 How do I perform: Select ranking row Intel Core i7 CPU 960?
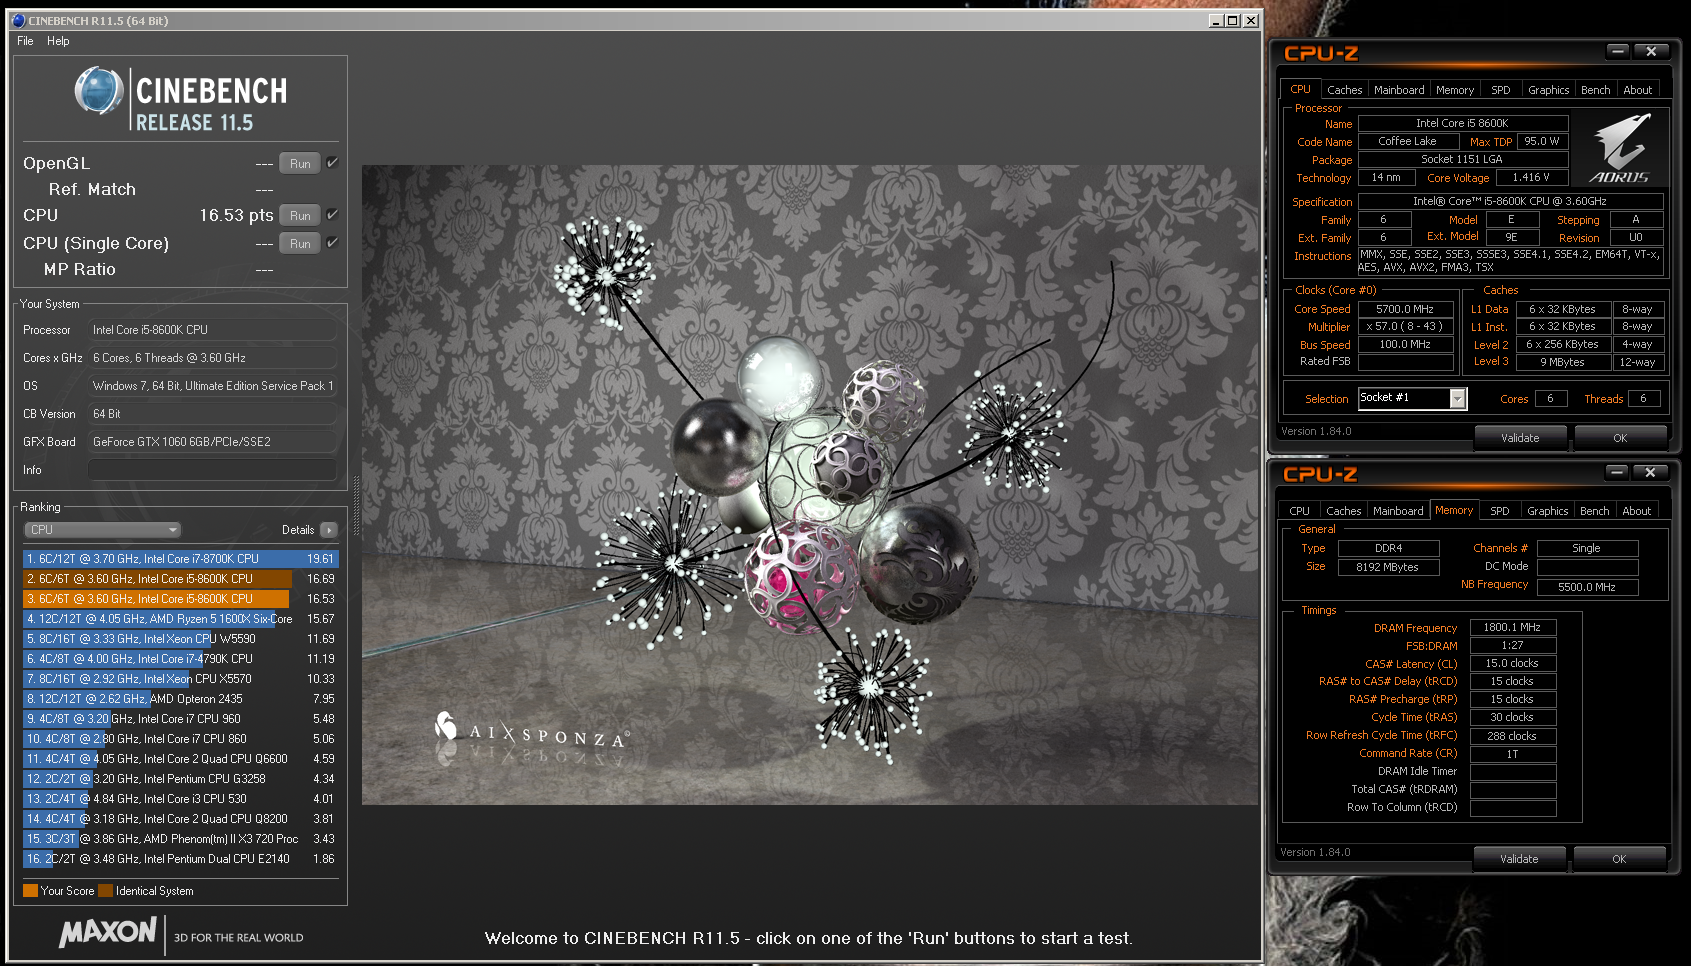(181, 719)
